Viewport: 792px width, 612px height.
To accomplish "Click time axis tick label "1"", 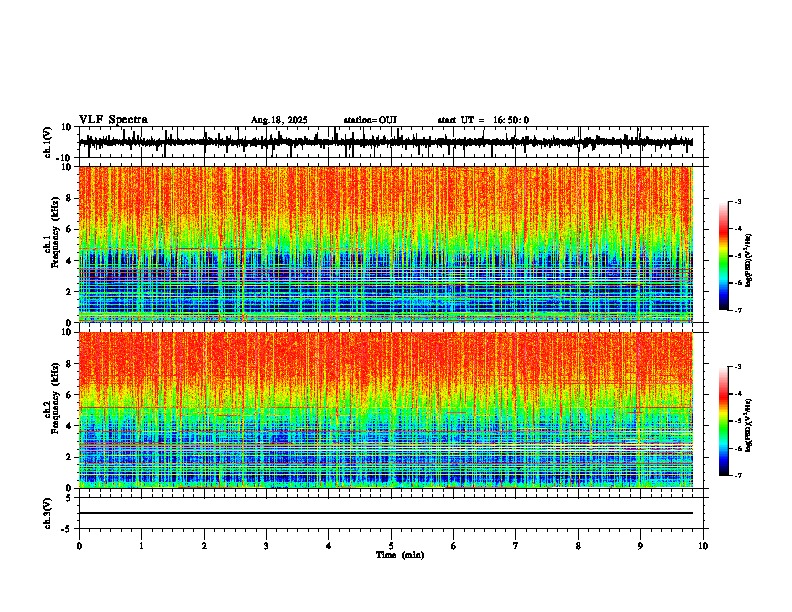I will 141,546.
